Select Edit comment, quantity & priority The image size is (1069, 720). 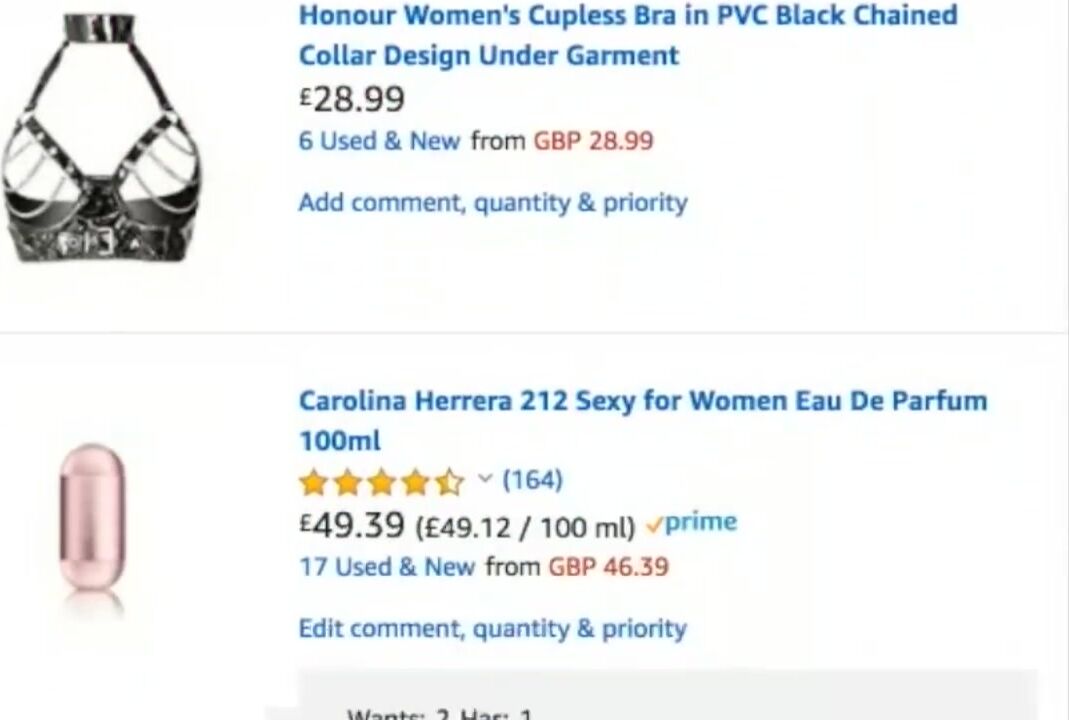492,629
